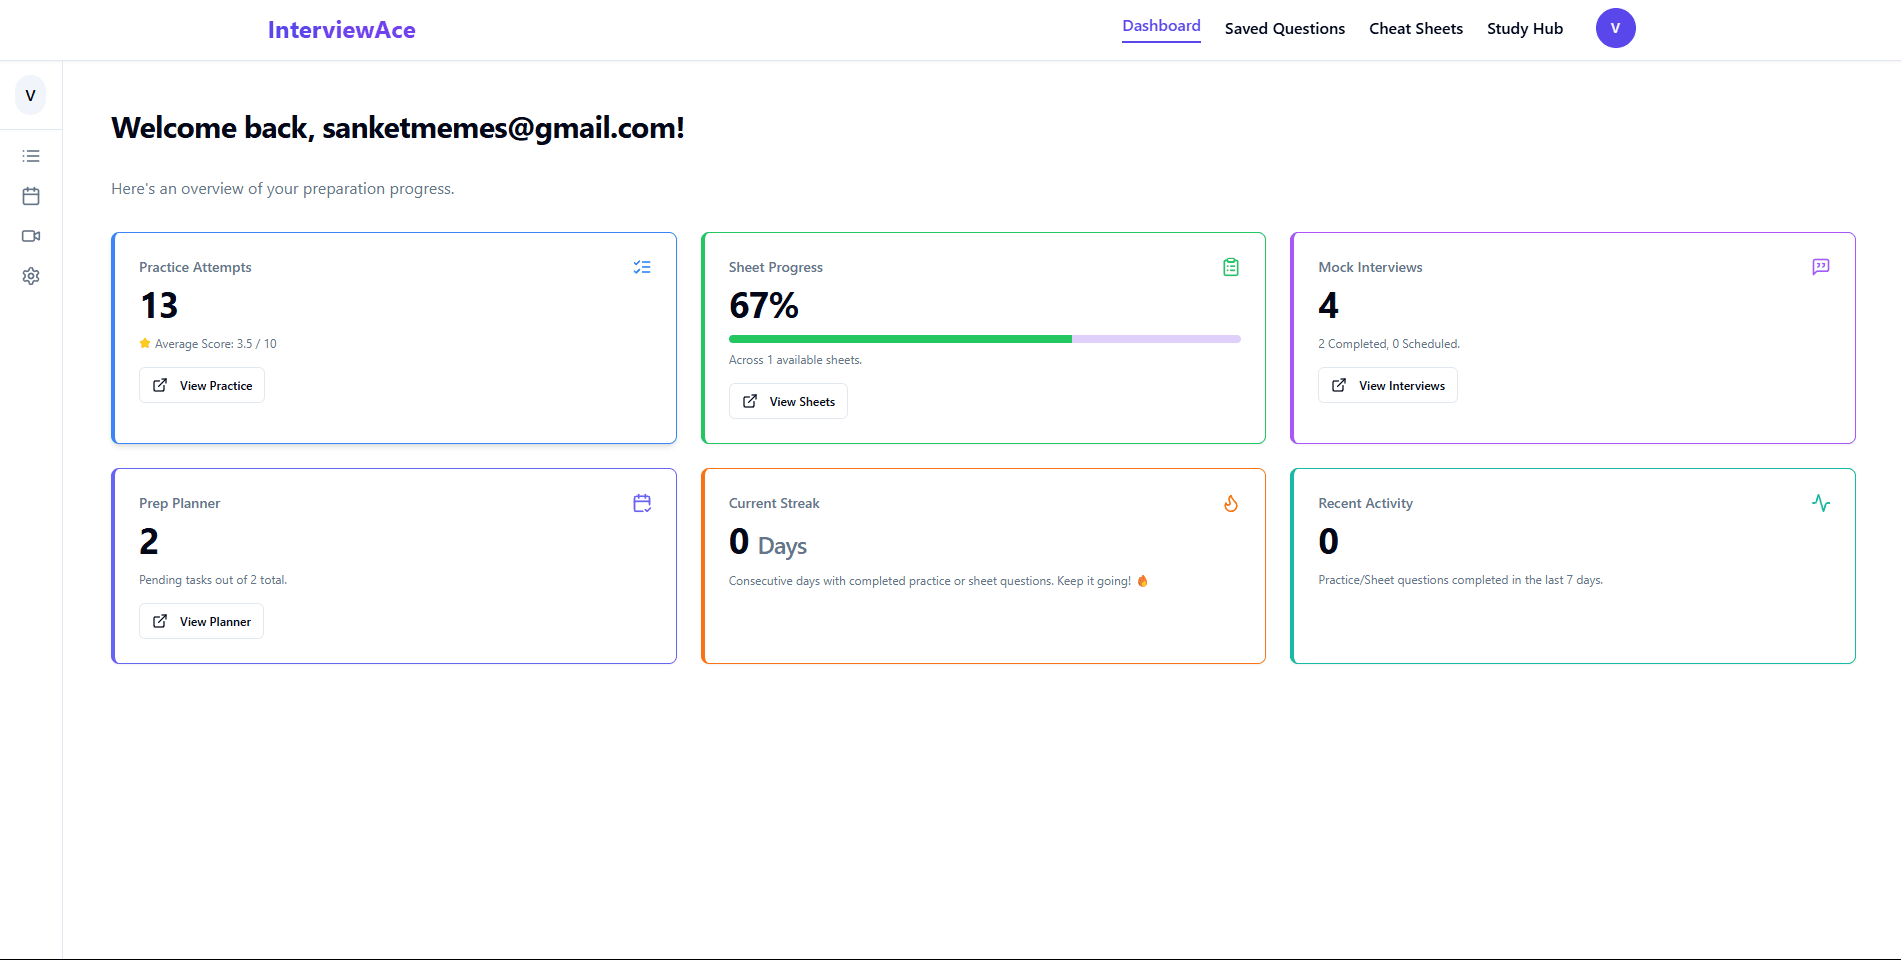The image size is (1901, 960).
Task: Click the video camera sidebar icon
Action: [31, 236]
